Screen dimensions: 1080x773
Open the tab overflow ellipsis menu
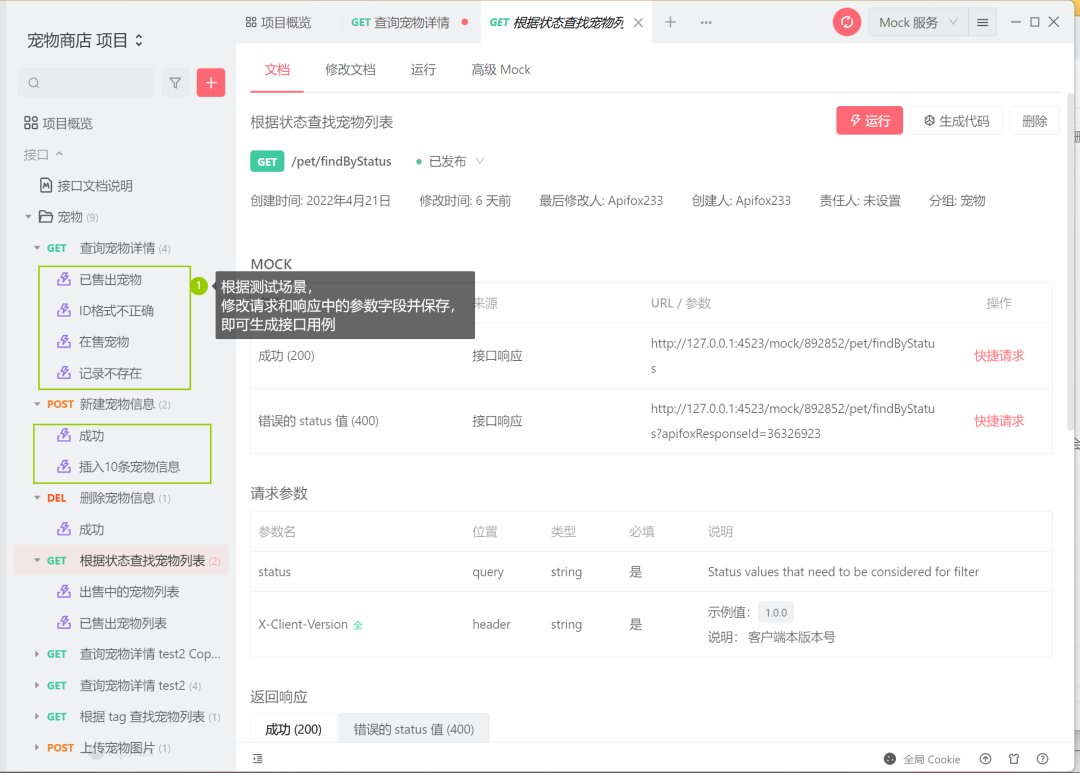coord(706,22)
